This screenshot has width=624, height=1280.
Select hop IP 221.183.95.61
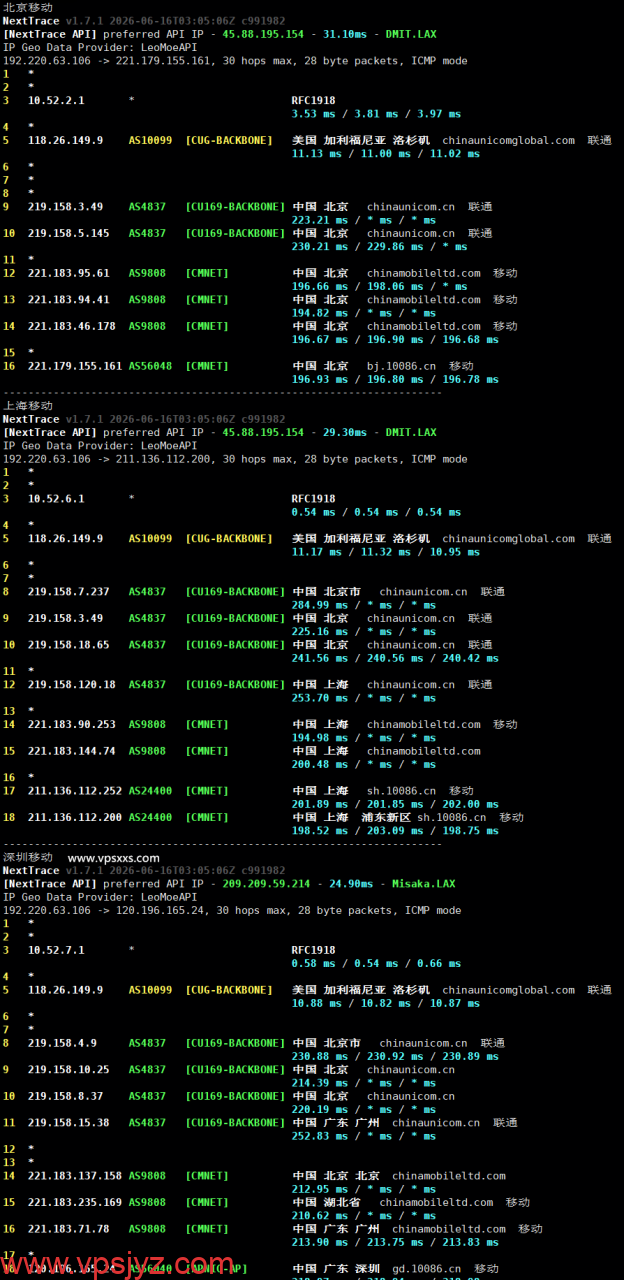tap(69, 273)
